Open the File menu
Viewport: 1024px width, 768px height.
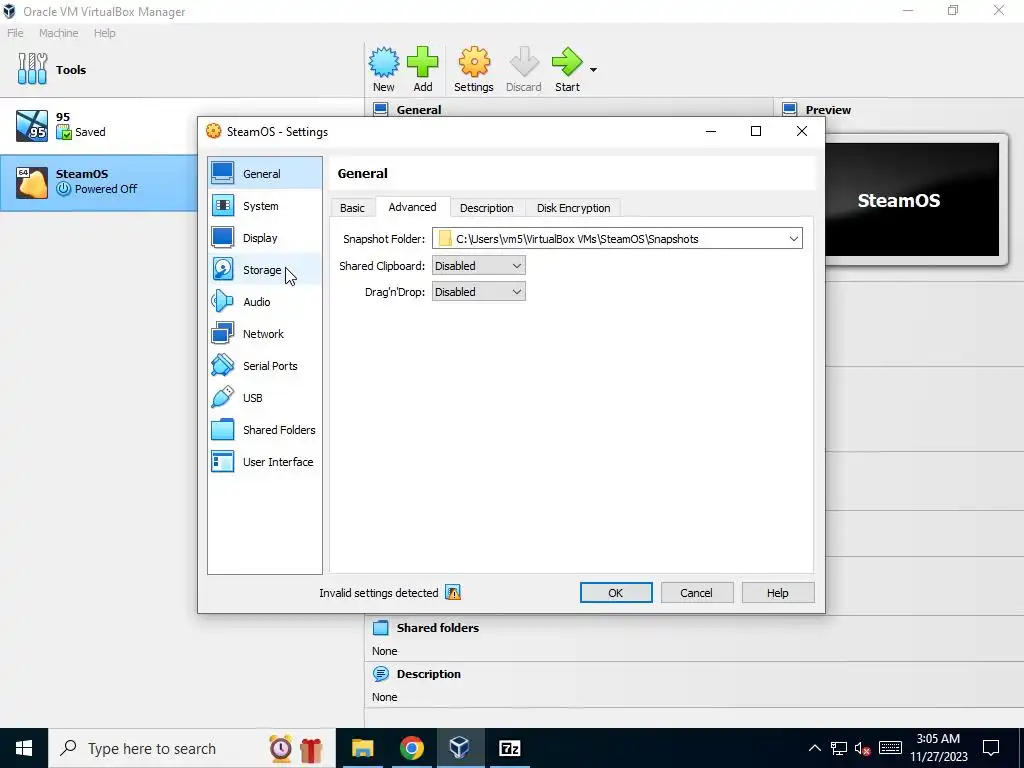point(15,33)
